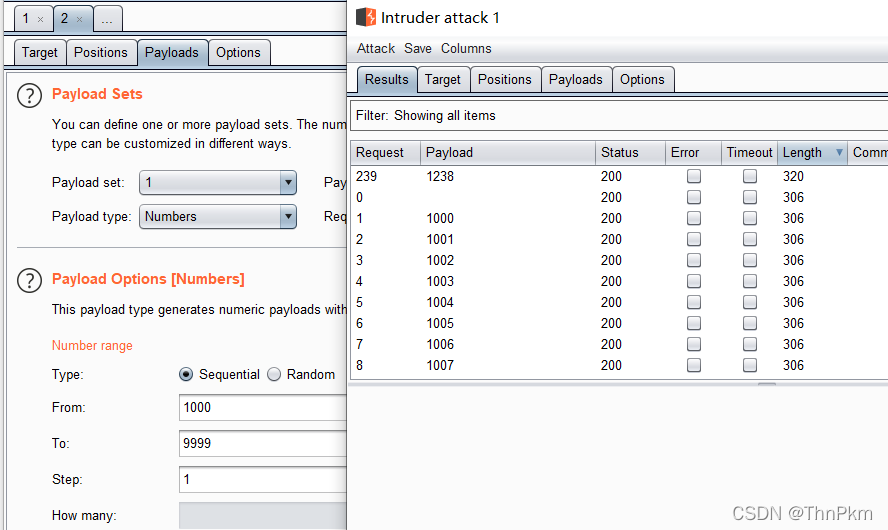Select result row with payload 1006
This screenshot has width=888, height=530.
click(619, 344)
